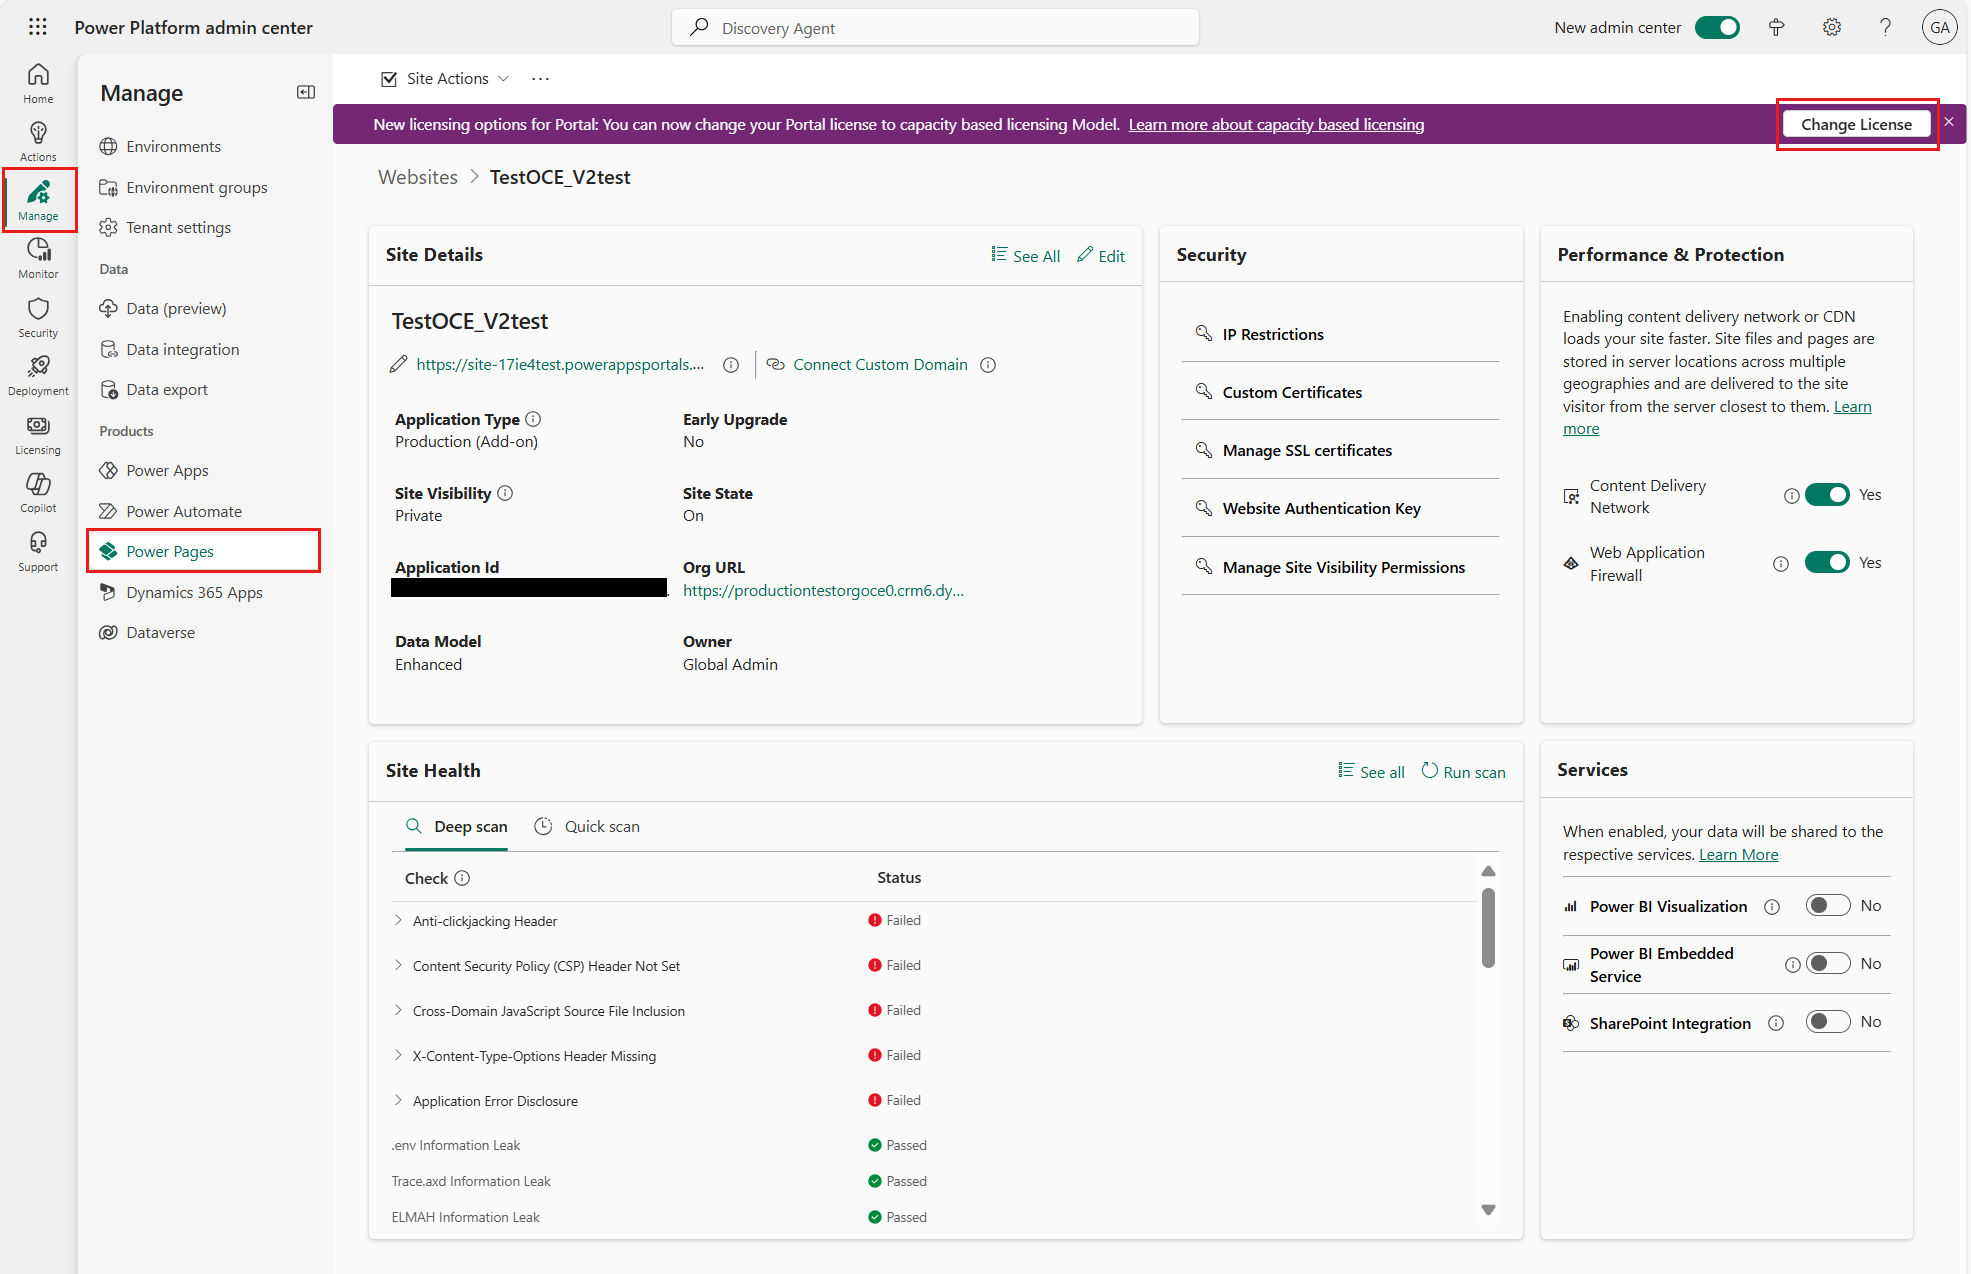Collapse the Manage navigation pane icon
The image size is (1971, 1274).
tap(306, 92)
